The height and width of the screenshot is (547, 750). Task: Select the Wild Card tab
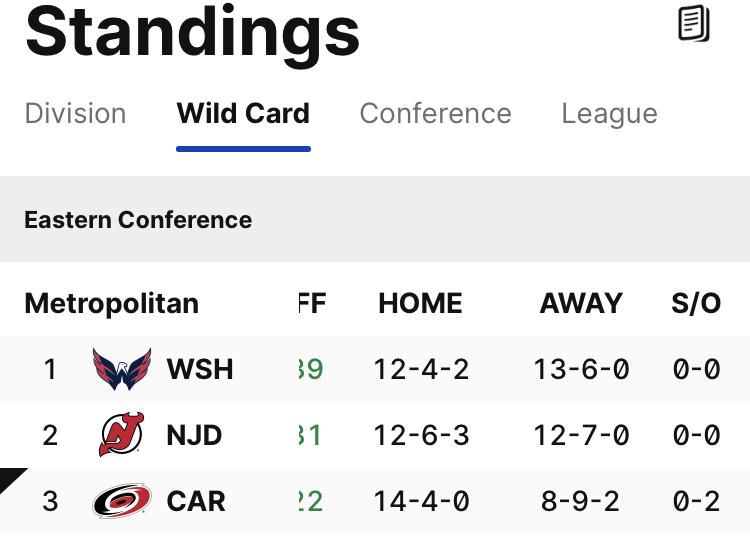(x=243, y=114)
